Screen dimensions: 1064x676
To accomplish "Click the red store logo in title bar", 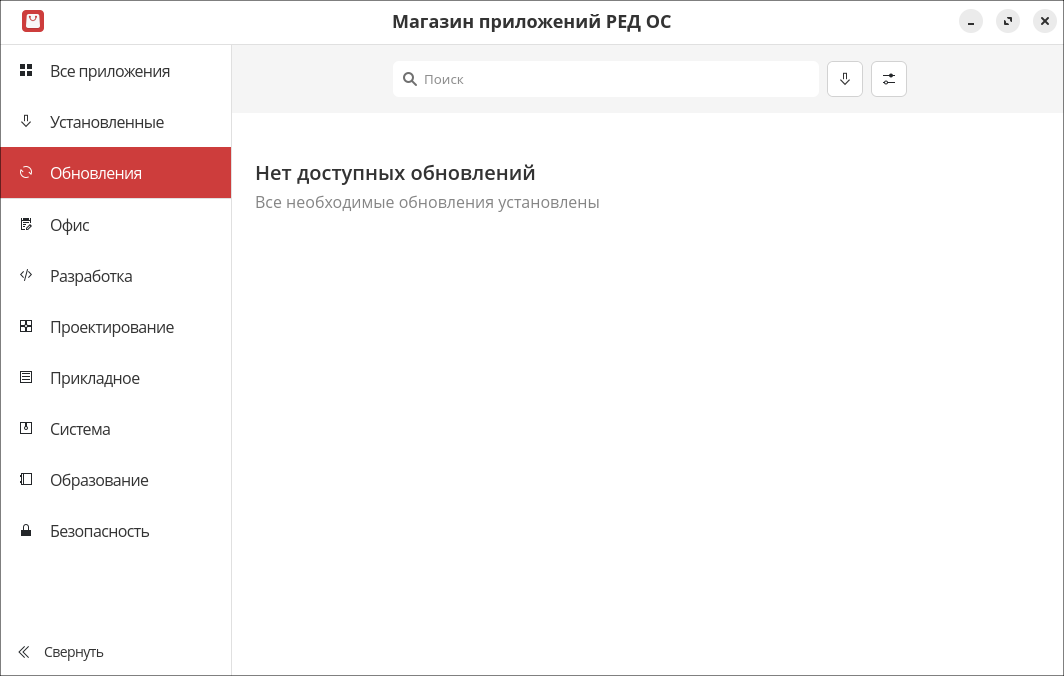I will [x=33, y=21].
